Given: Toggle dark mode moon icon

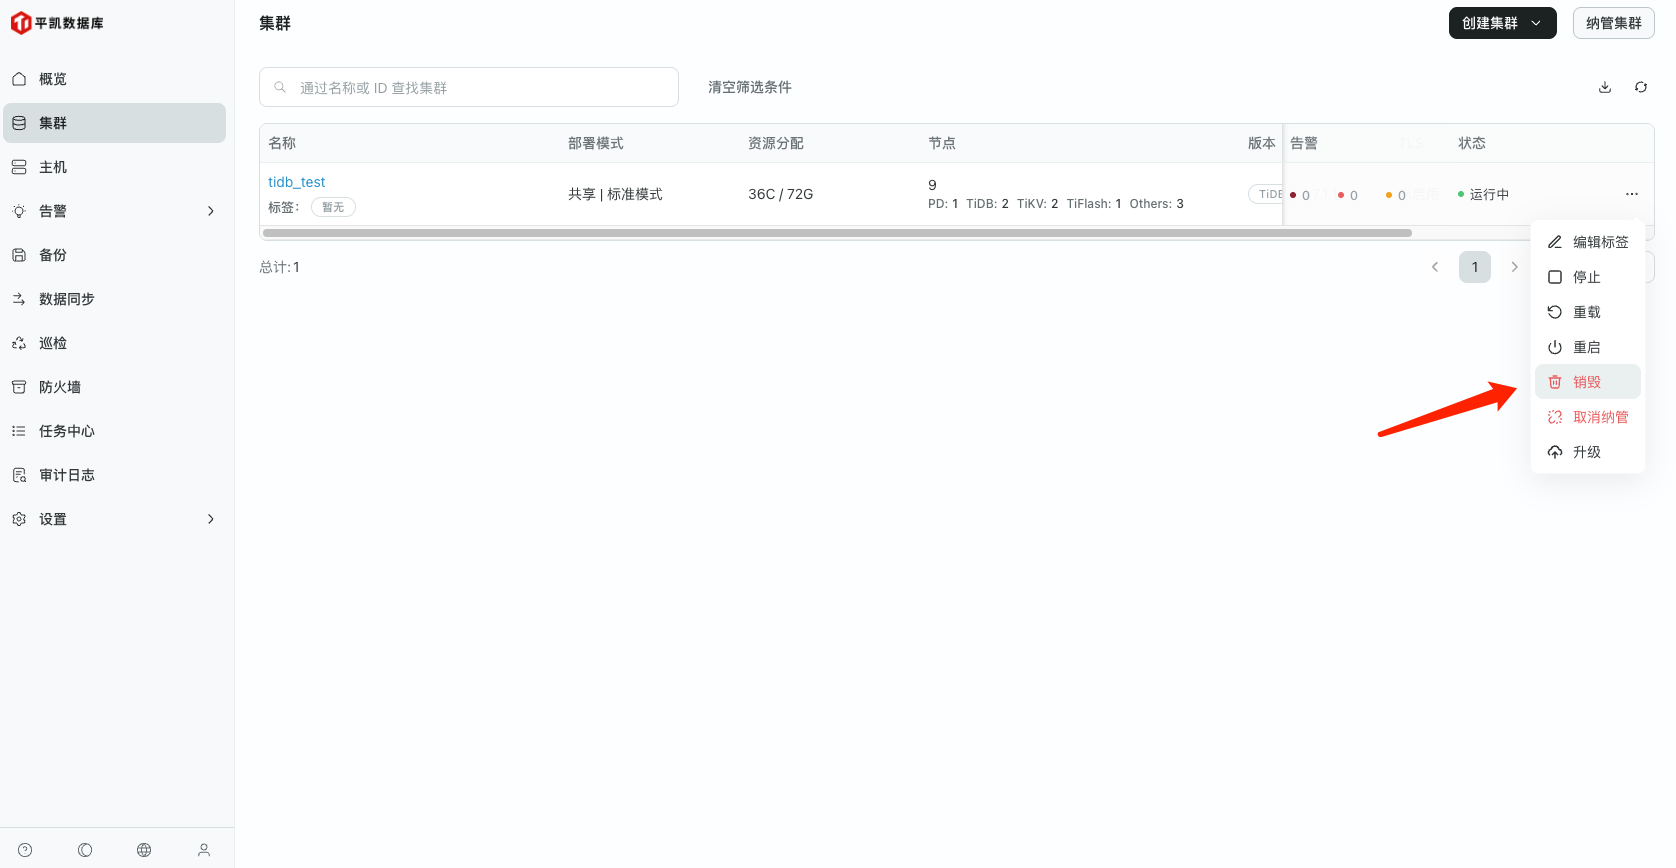Looking at the screenshot, I should (x=85, y=850).
